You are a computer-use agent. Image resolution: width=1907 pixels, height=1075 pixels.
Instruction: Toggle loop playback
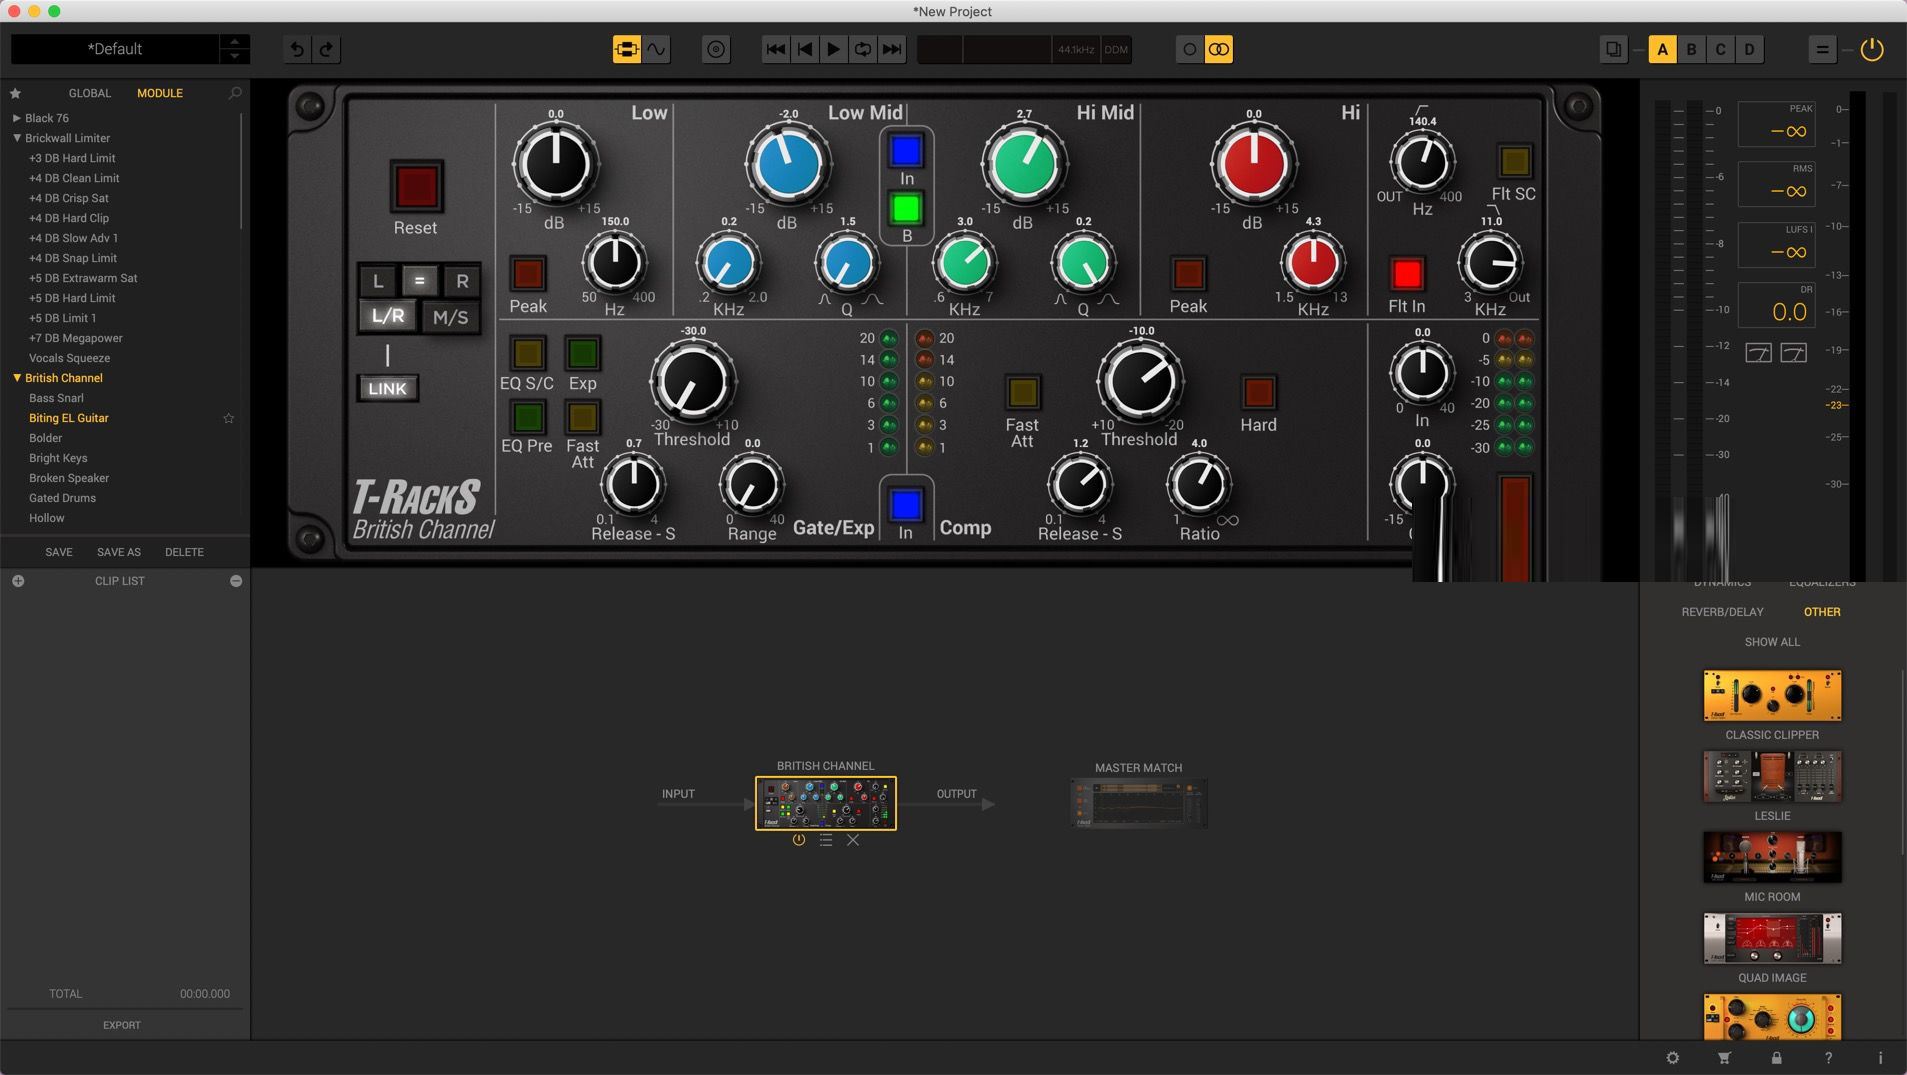[862, 49]
